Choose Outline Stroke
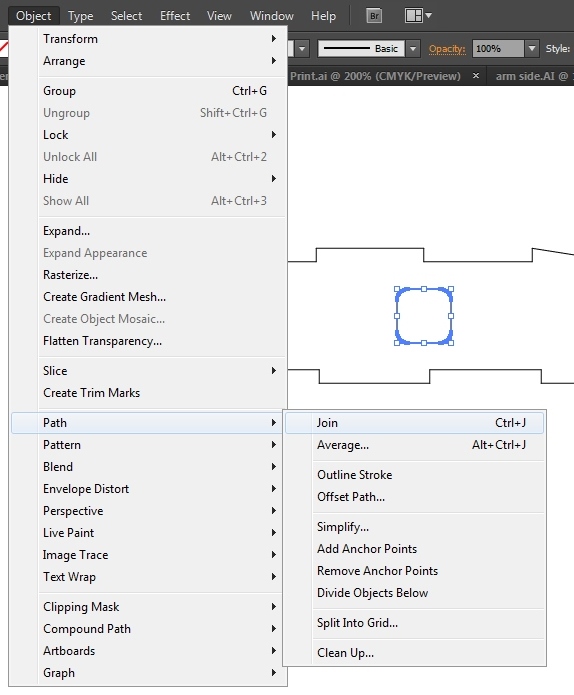 pyautogui.click(x=414, y=475)
